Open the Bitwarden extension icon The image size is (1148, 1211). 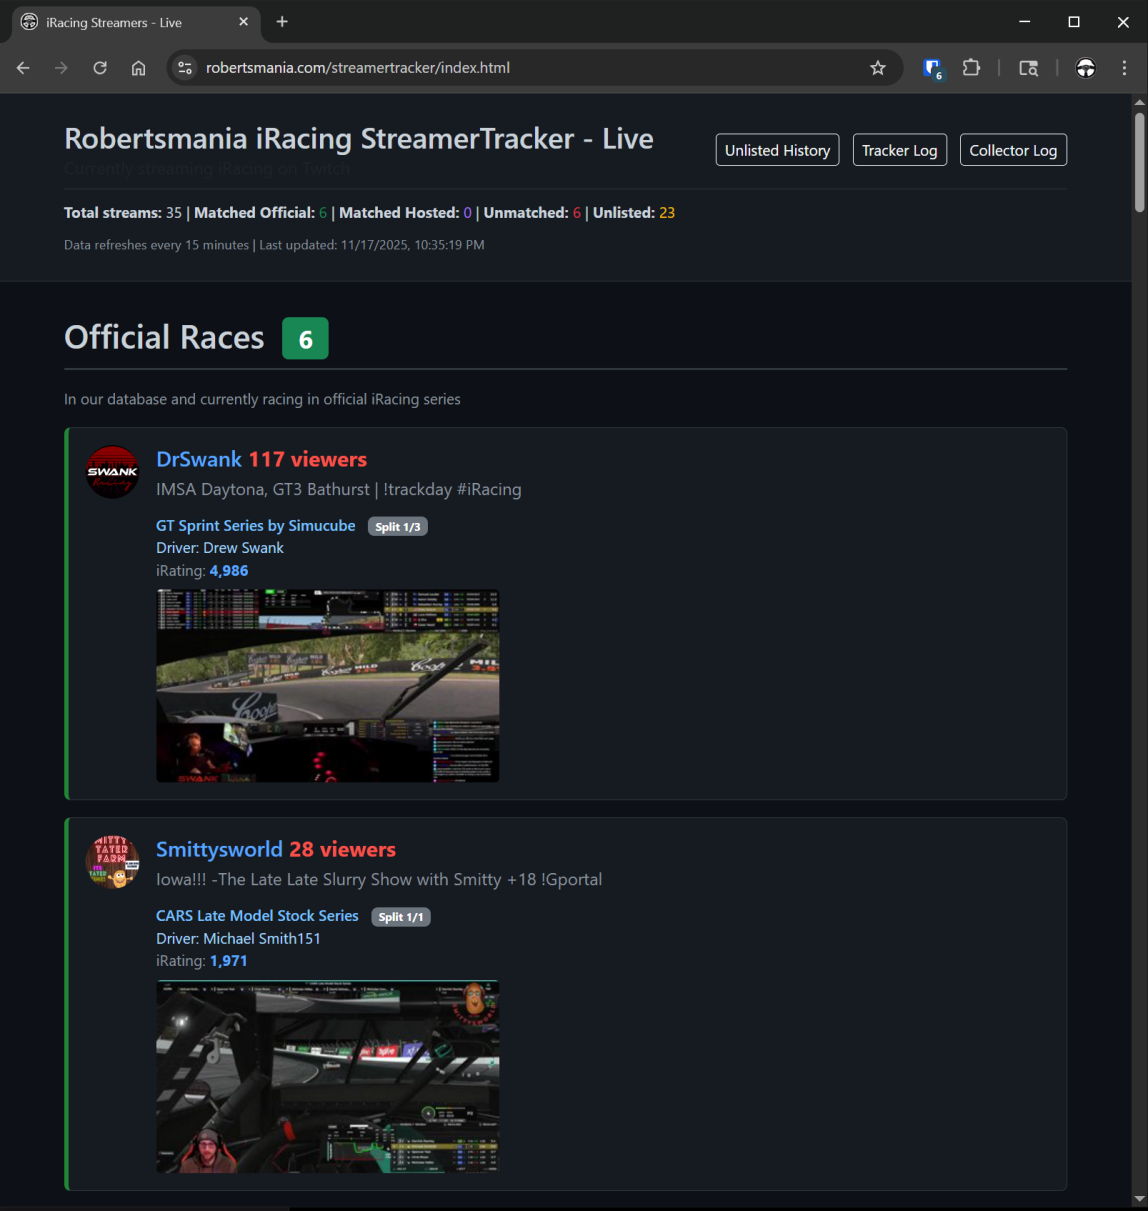(x=932, y=68)
